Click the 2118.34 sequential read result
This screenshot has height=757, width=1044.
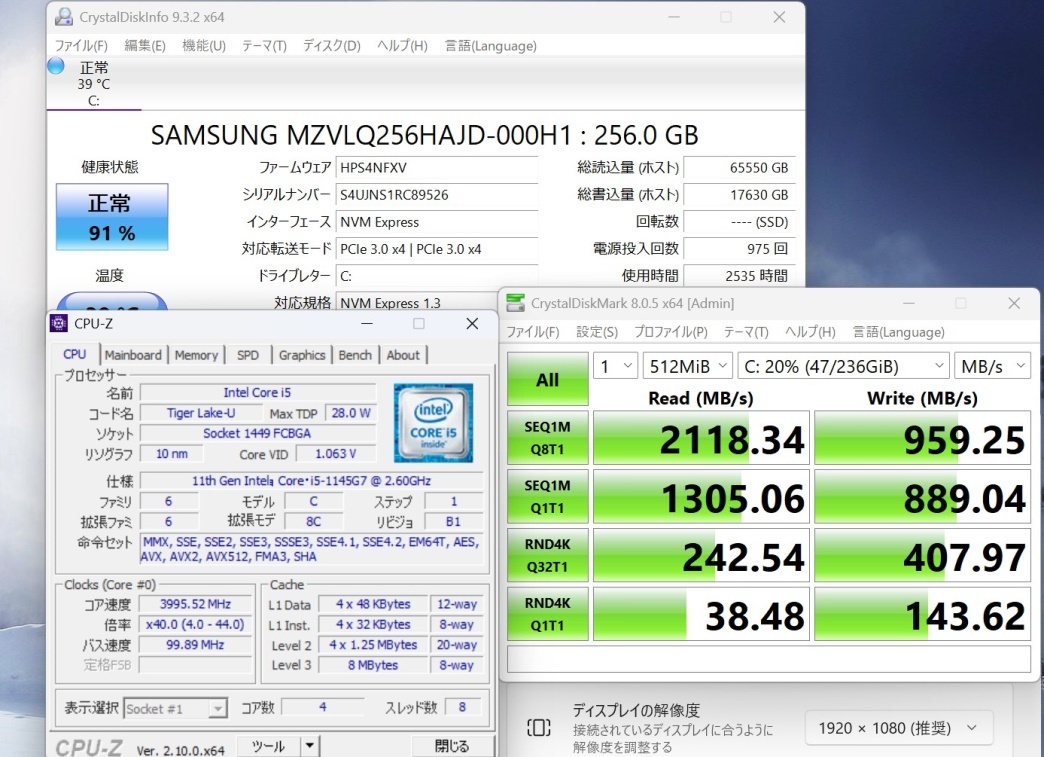(x=701, y=437)
